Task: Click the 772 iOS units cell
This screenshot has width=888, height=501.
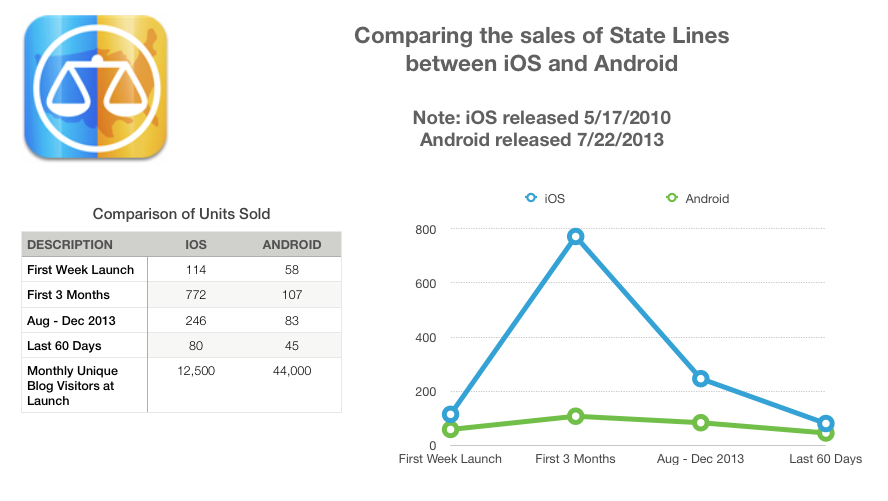Action: [x=197, y=295]
